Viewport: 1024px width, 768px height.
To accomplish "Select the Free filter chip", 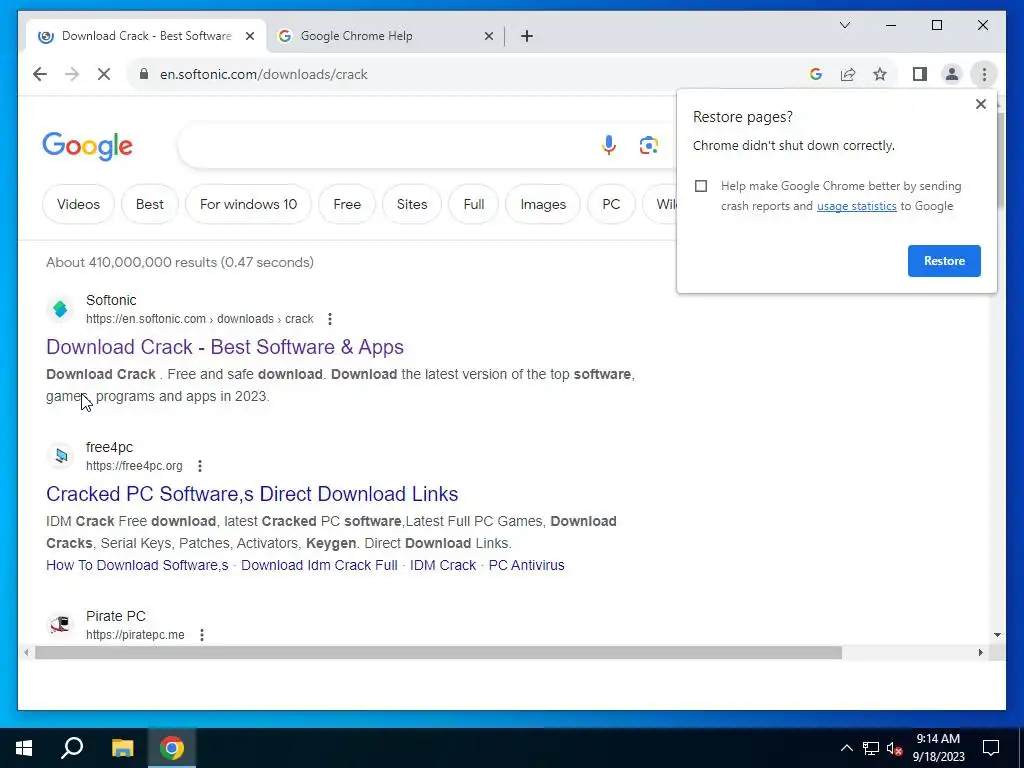I will click(347, 204).
